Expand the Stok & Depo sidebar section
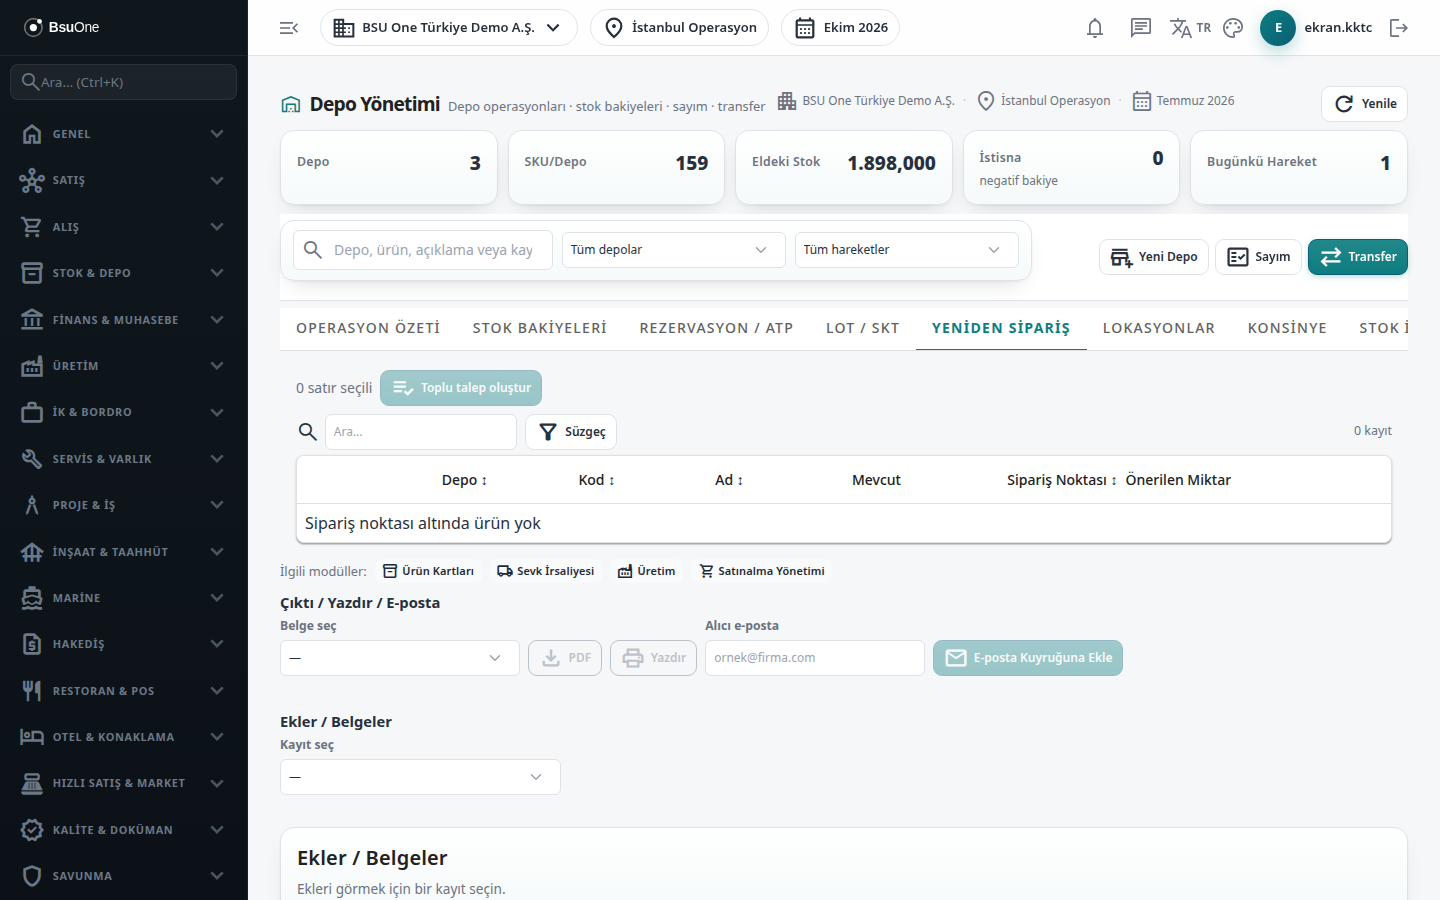Viewport: 1440px width, 900px height. [124, 273]
